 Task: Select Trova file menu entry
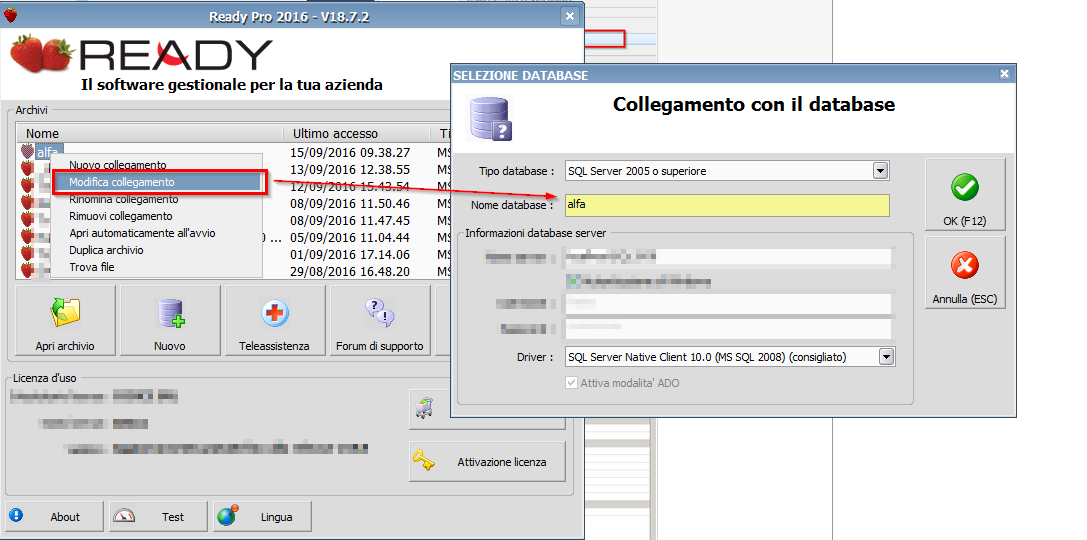click(92, 267)
